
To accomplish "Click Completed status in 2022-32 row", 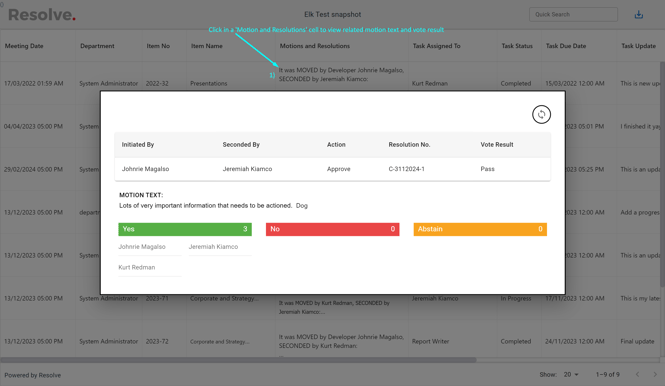I will coord(515,84).
